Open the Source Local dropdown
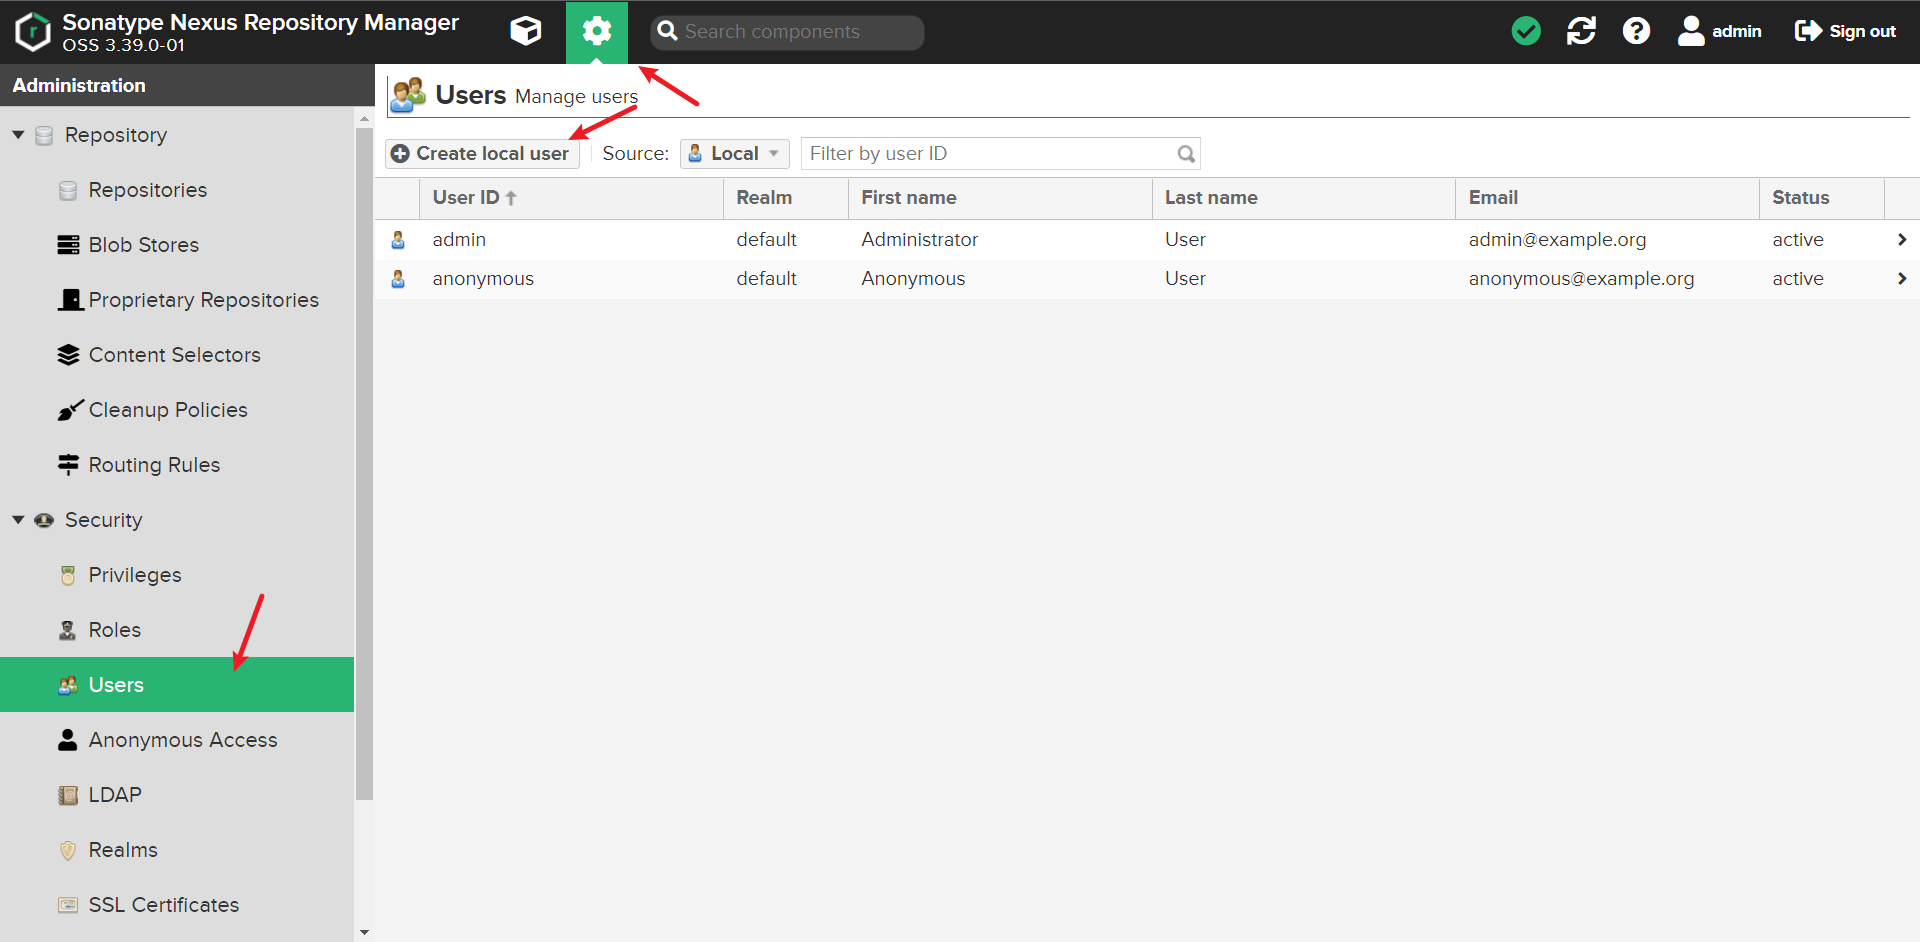Screen dimensions: 1920x942 click(735, 154)
